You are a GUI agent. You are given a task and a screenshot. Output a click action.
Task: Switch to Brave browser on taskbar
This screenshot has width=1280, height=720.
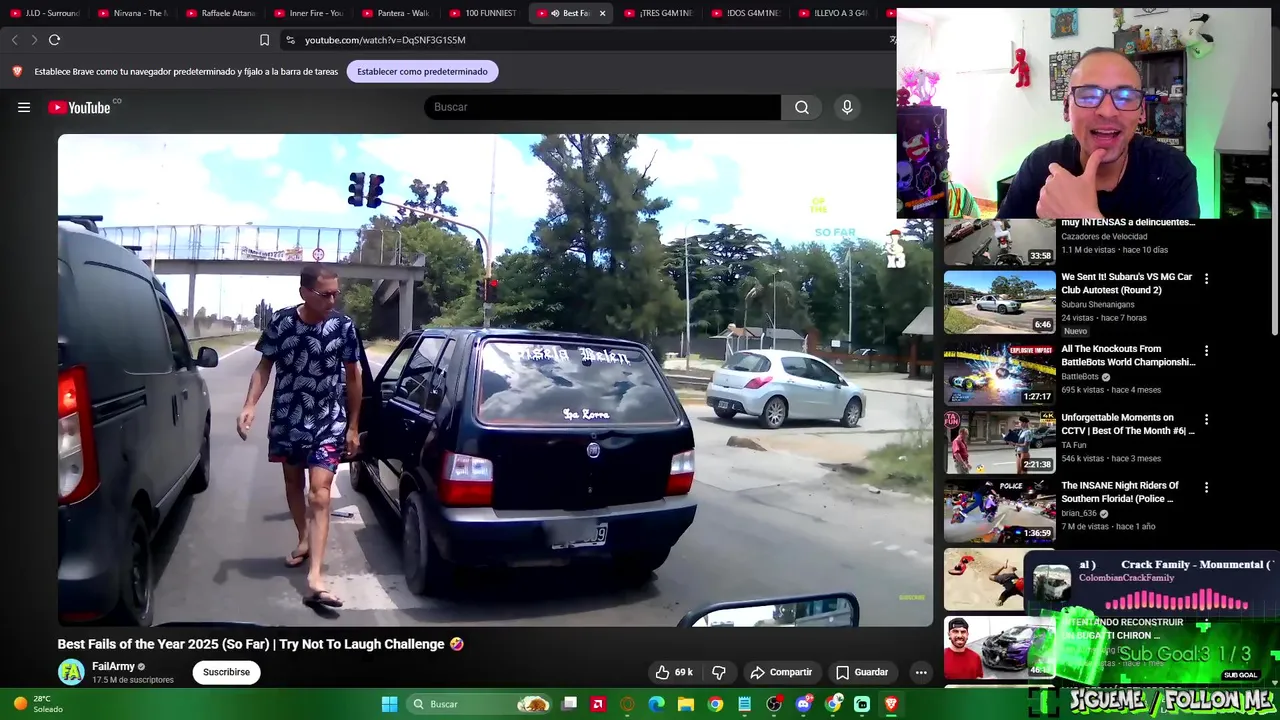tap(891, 704)
